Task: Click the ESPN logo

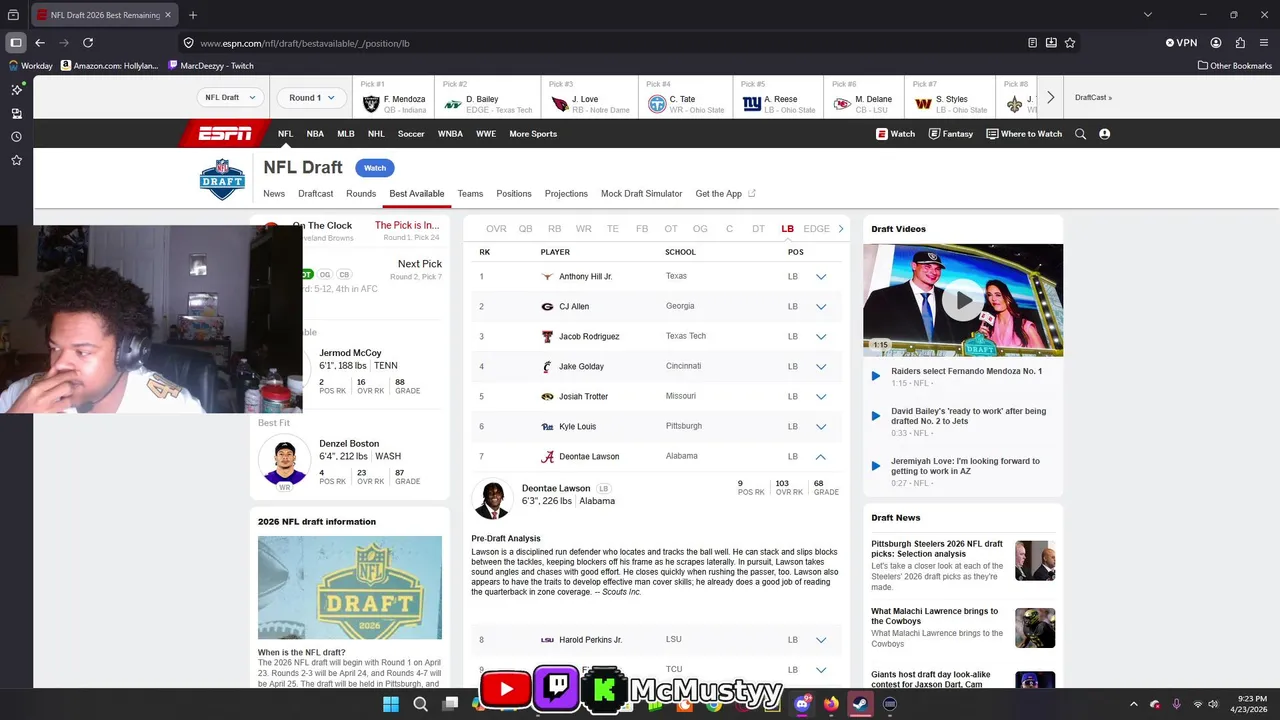Action: coord(225,133)
